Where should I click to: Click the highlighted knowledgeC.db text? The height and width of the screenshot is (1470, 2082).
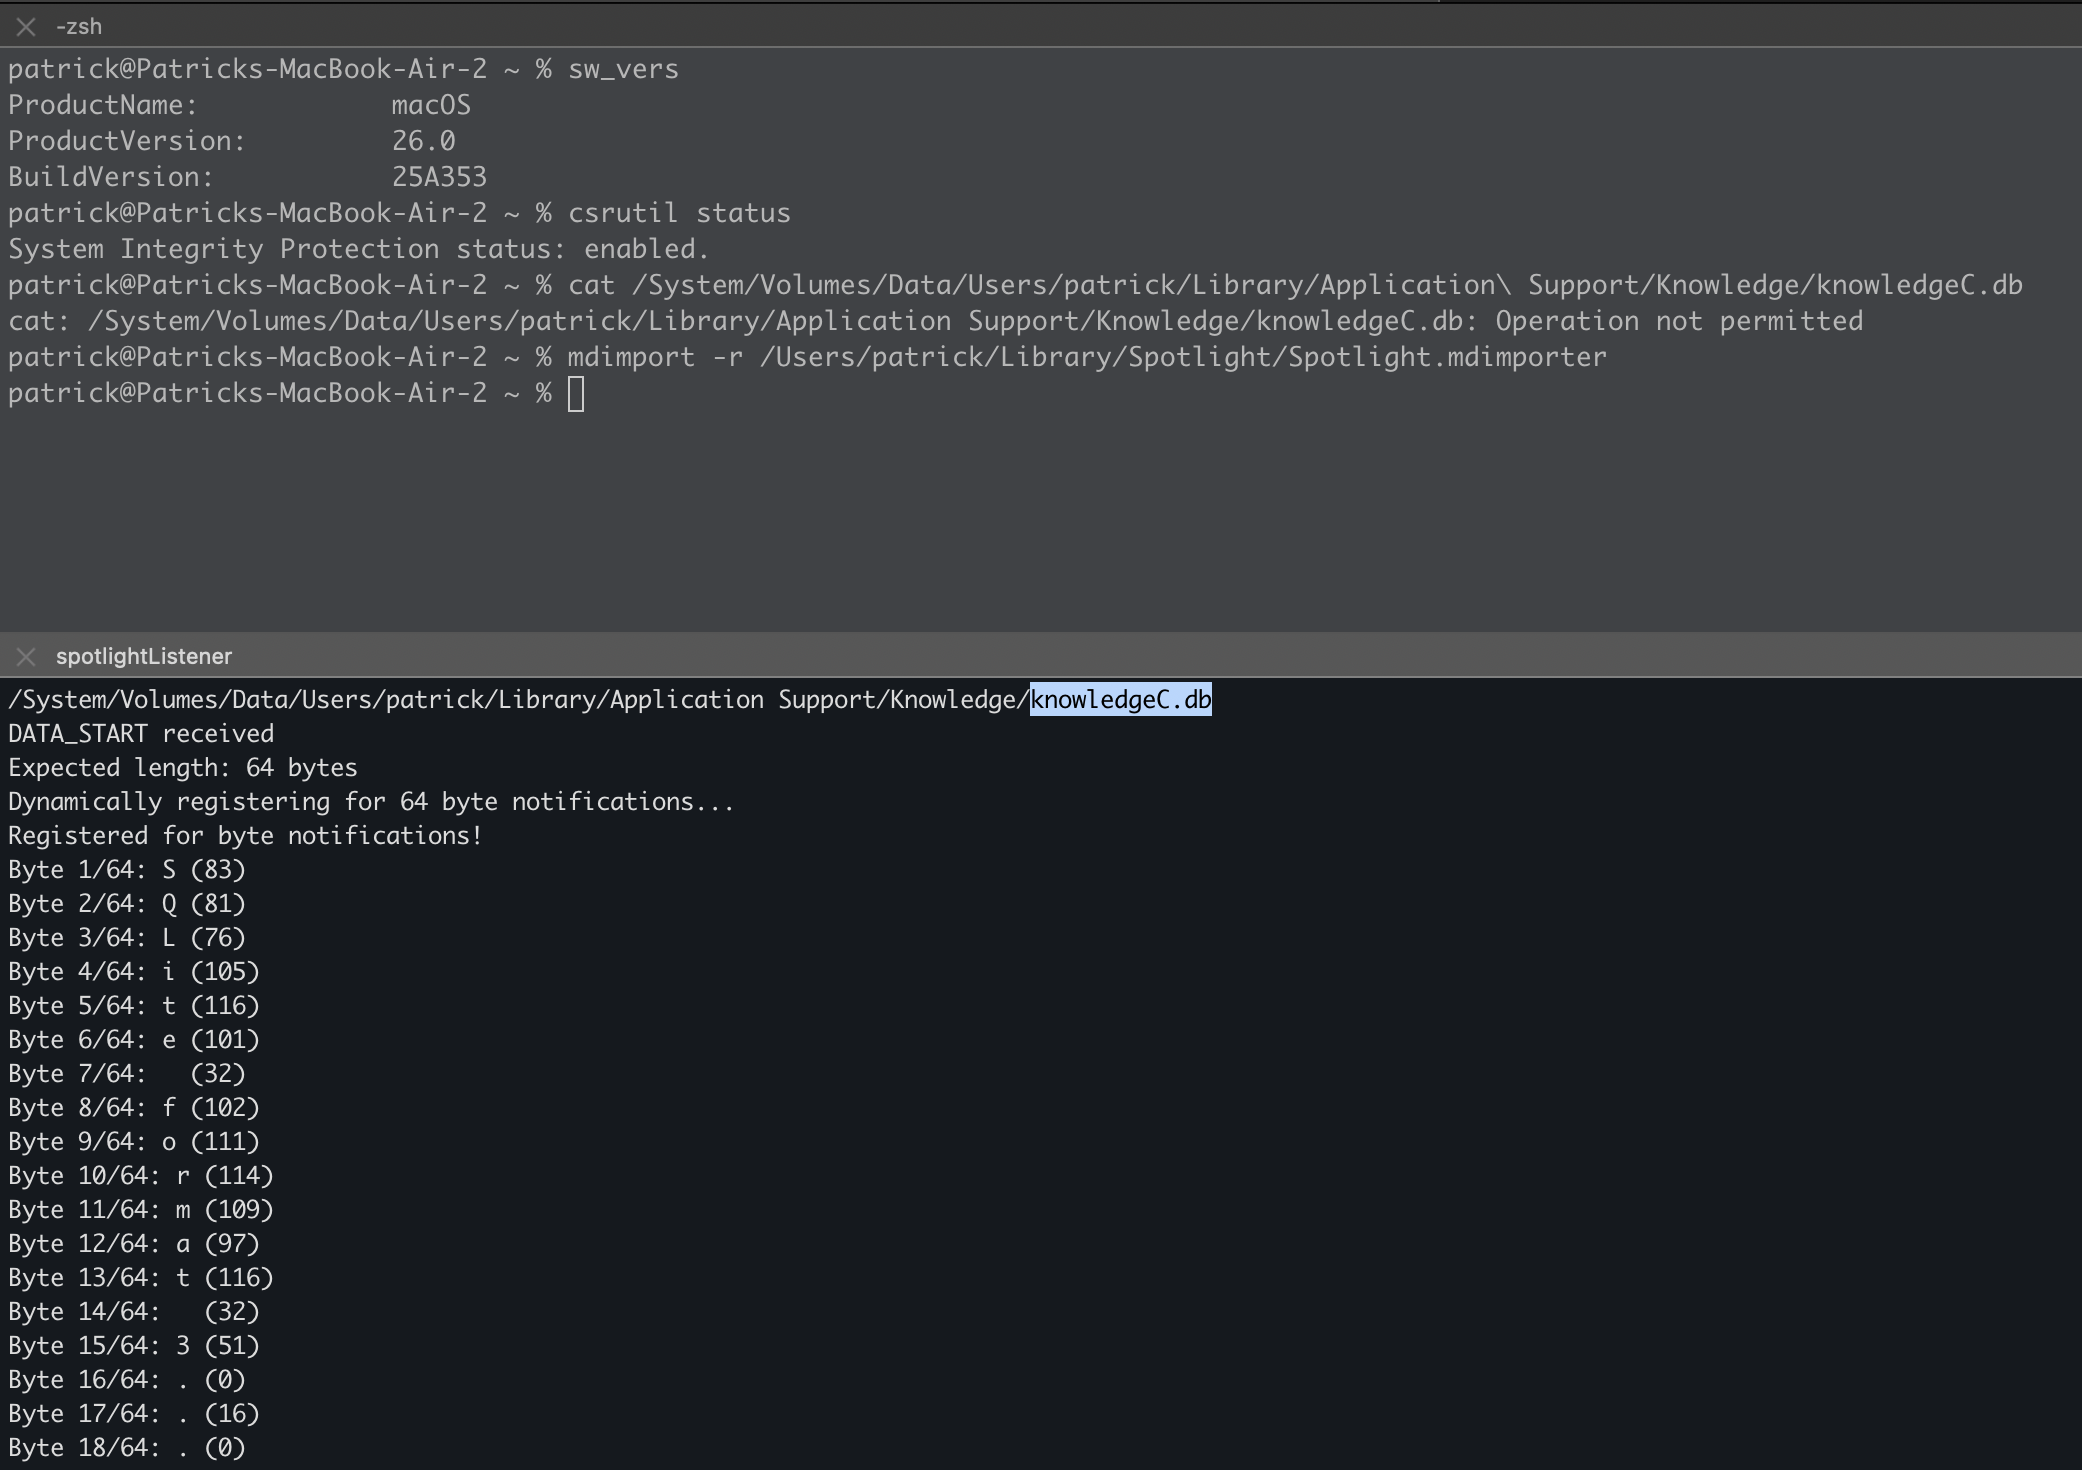[1120, 700]
